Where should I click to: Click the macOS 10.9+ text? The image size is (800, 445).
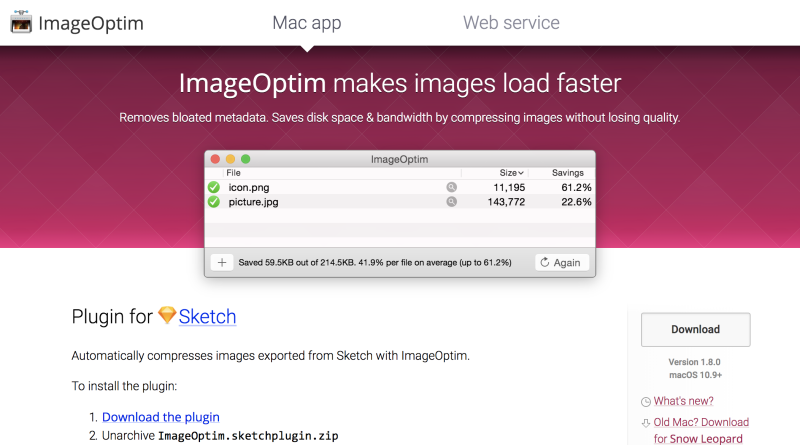tap(695, 375)
